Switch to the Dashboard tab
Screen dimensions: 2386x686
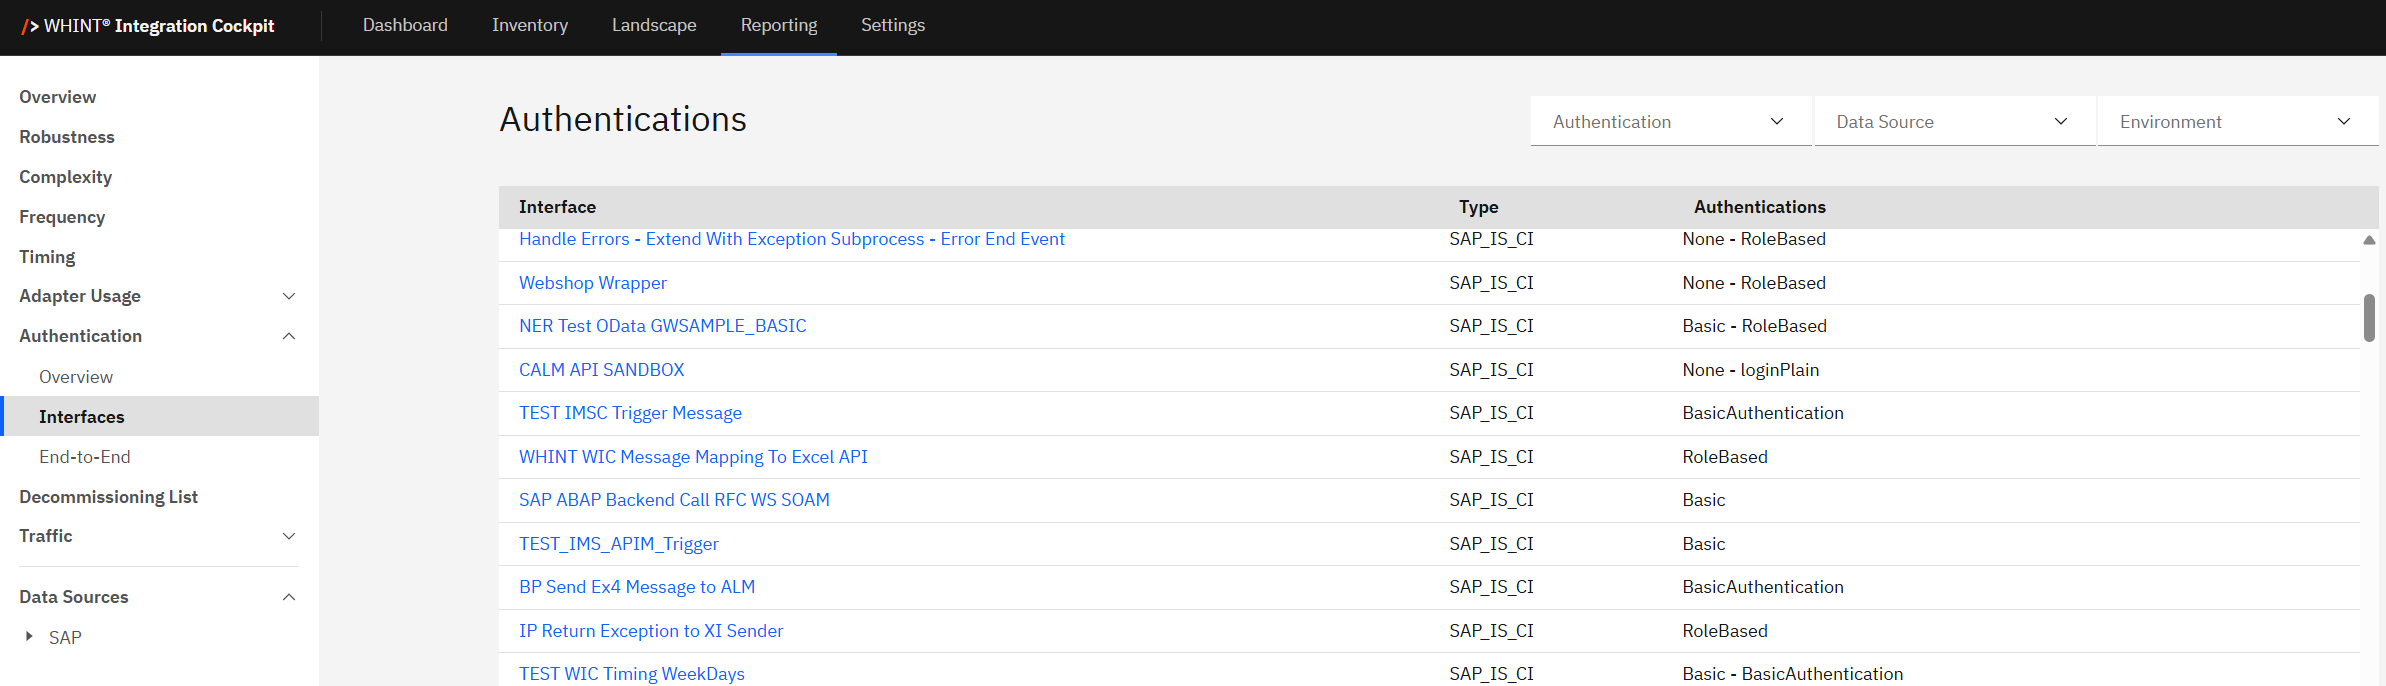[405, 26]
